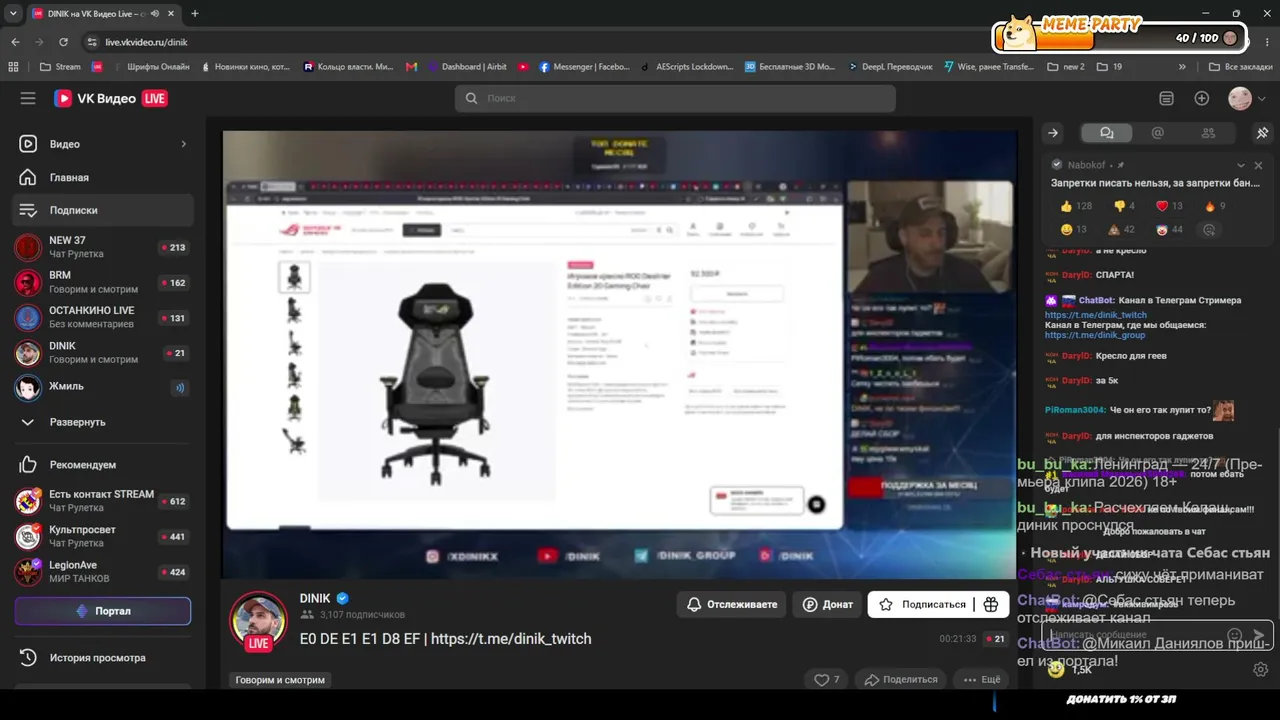Go to the VK Видео LIVE home logo
The height and width of the screenshot is (720, 1280).
coord(110,98)
